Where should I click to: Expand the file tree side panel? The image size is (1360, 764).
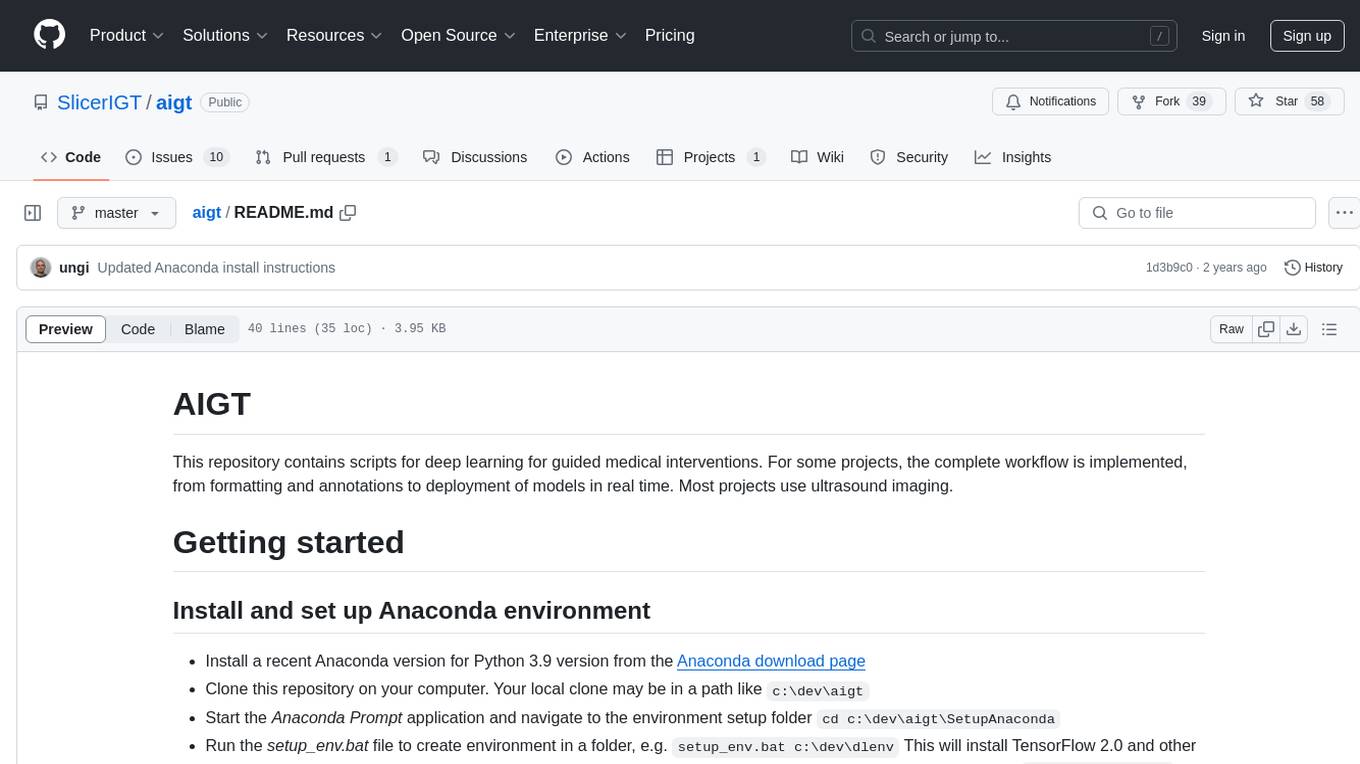33,213
